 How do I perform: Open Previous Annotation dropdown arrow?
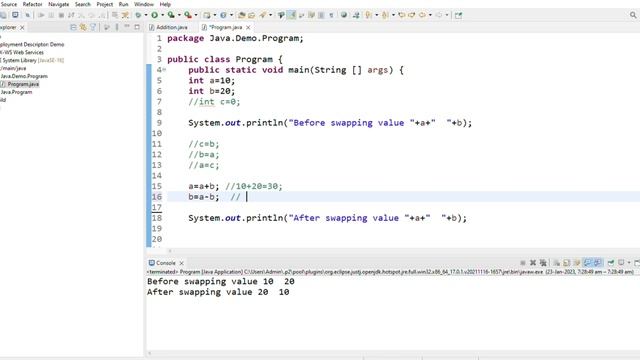[x=393, y=15]
